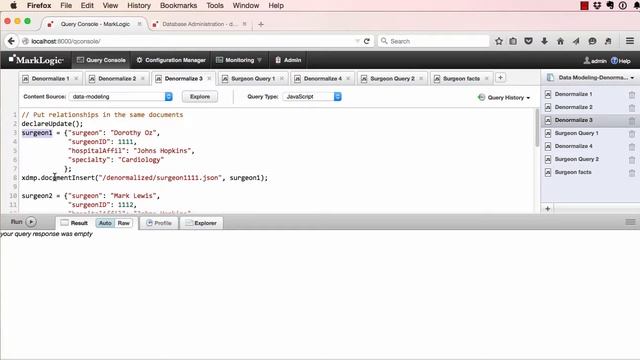Select Surgeon Query 2 in workspace list
The height and width of the screenshot is (360, 640).
click(x=576, y=159)
